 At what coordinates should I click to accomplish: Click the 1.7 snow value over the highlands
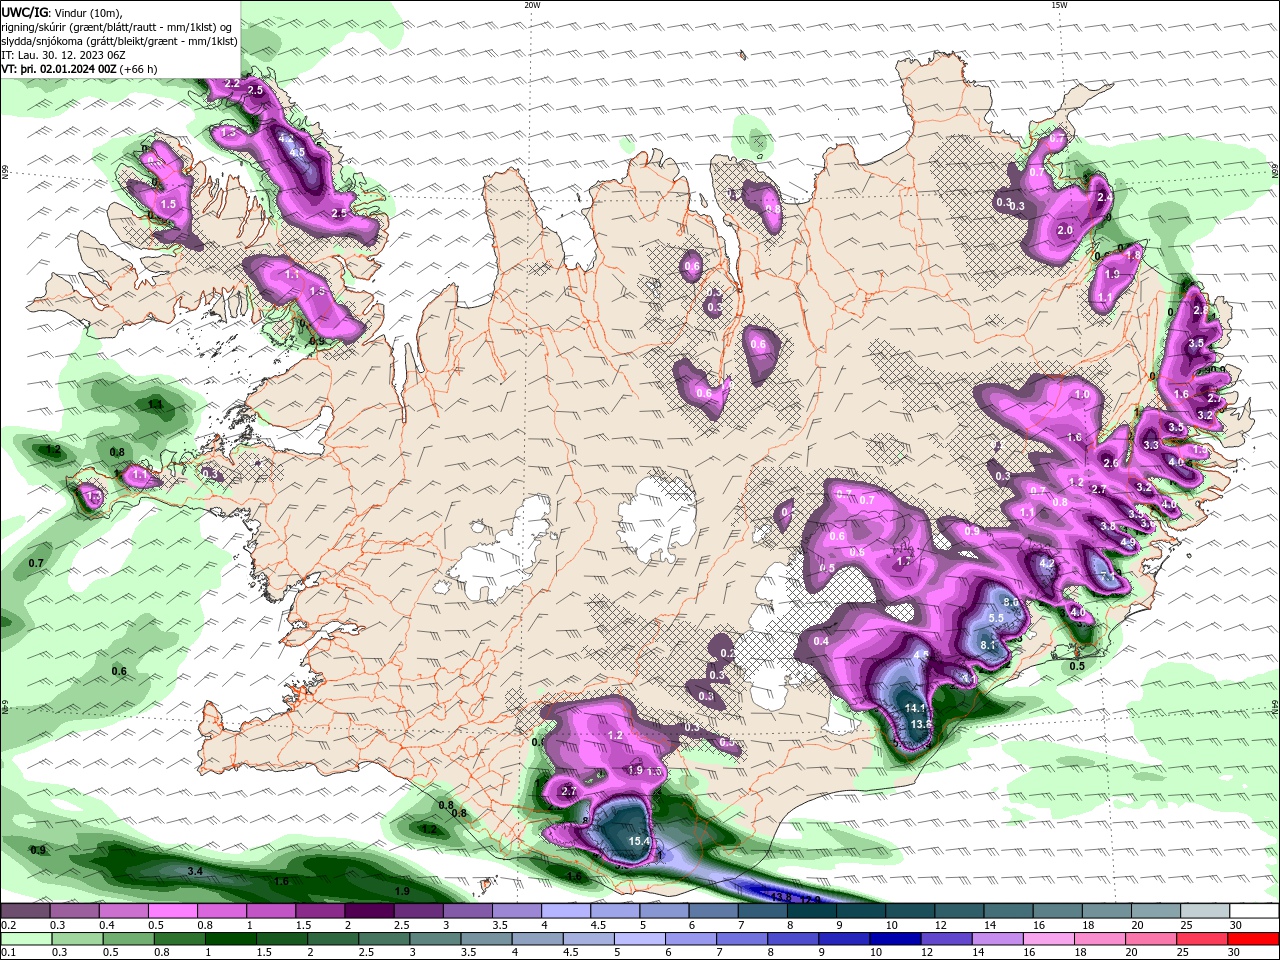tap(904, 562)
